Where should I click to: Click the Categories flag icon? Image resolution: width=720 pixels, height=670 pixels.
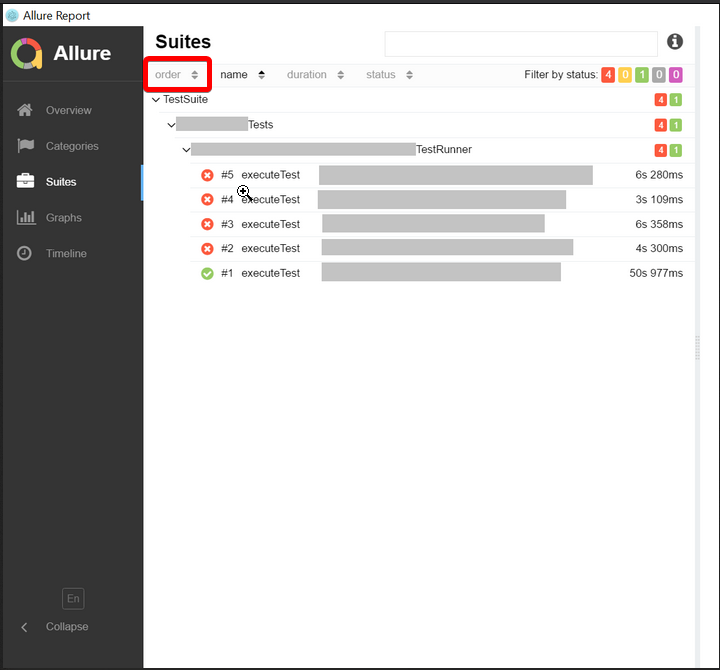25,146
